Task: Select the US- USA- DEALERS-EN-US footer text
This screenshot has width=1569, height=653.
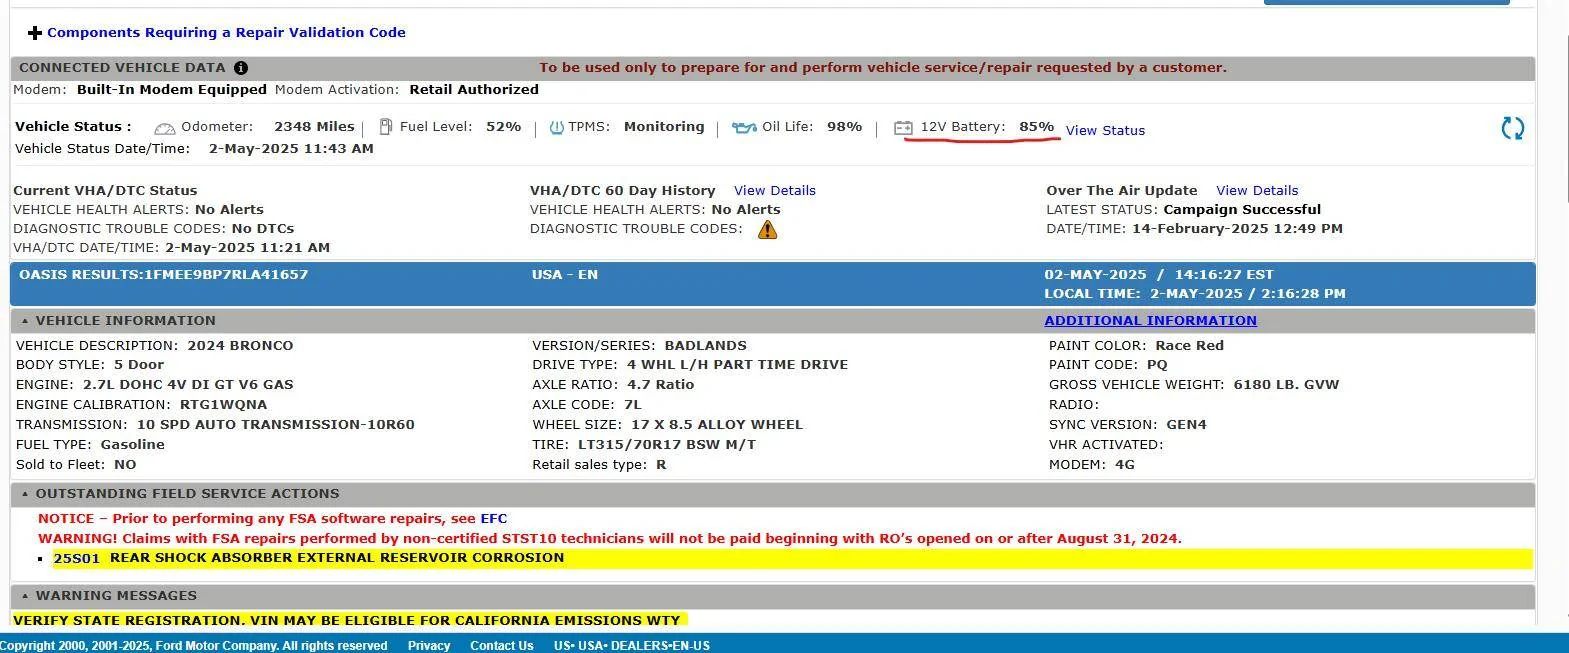Action: pyautogui.click(x=632, y=646)
